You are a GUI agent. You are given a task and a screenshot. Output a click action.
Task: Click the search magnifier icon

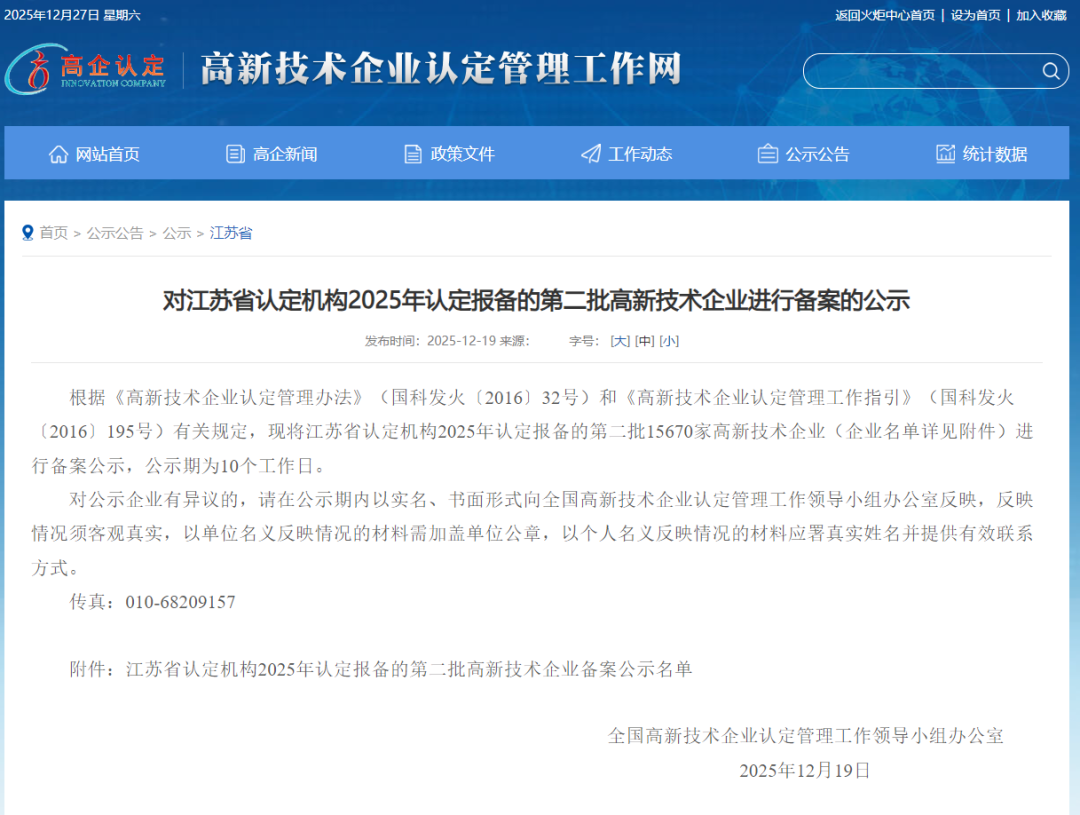point(1050,71)
